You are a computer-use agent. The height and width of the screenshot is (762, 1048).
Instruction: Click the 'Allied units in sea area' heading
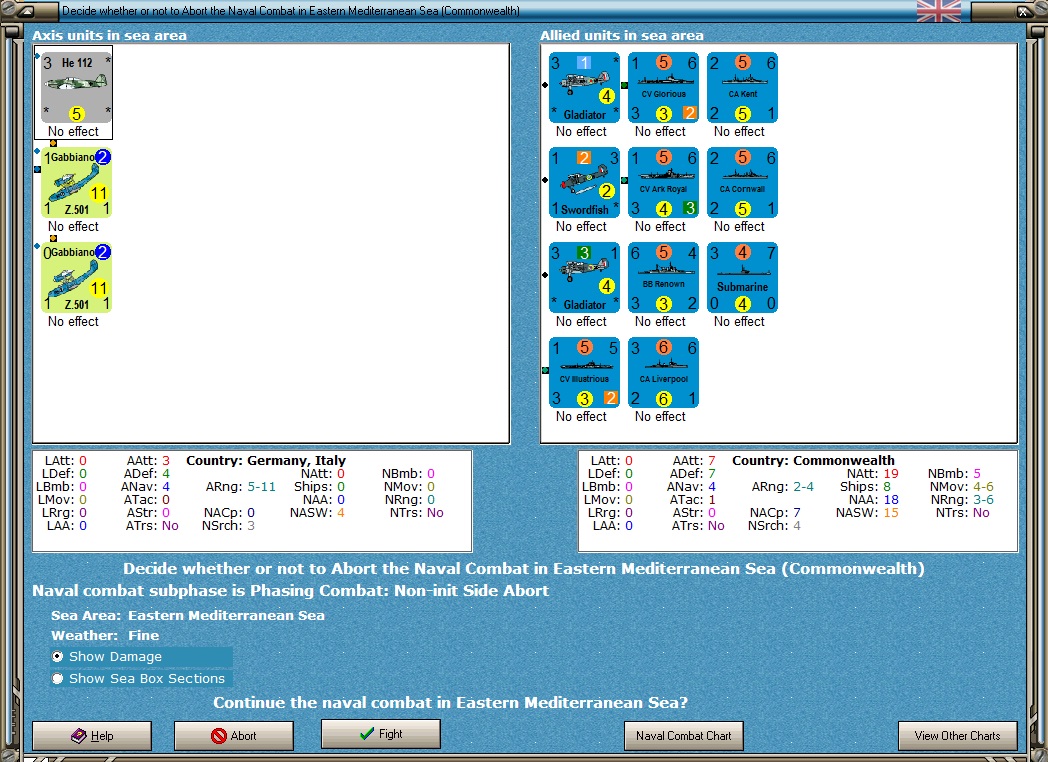point(622,35)
